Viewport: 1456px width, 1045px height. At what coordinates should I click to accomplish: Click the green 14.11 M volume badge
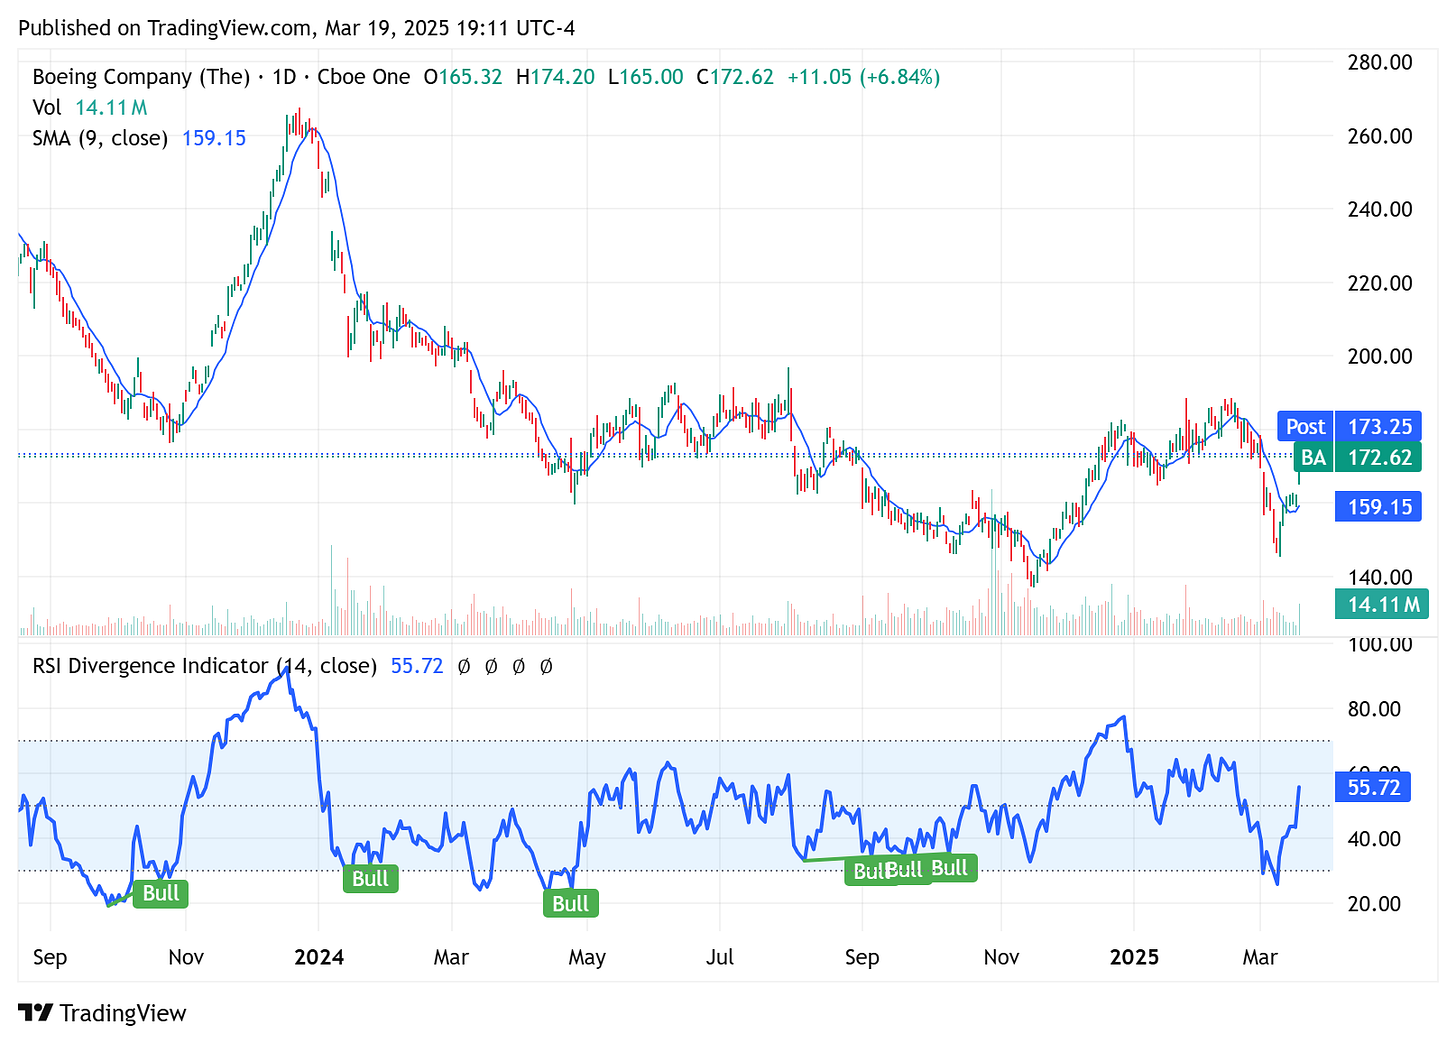point(1382,604)
